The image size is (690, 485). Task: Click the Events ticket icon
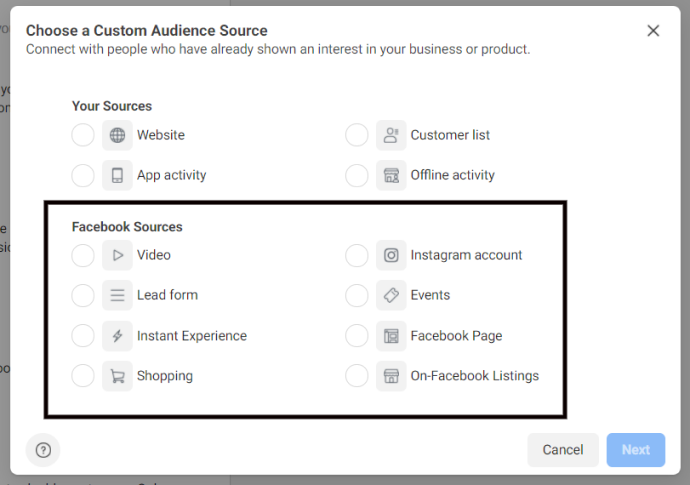pos(391,295)
